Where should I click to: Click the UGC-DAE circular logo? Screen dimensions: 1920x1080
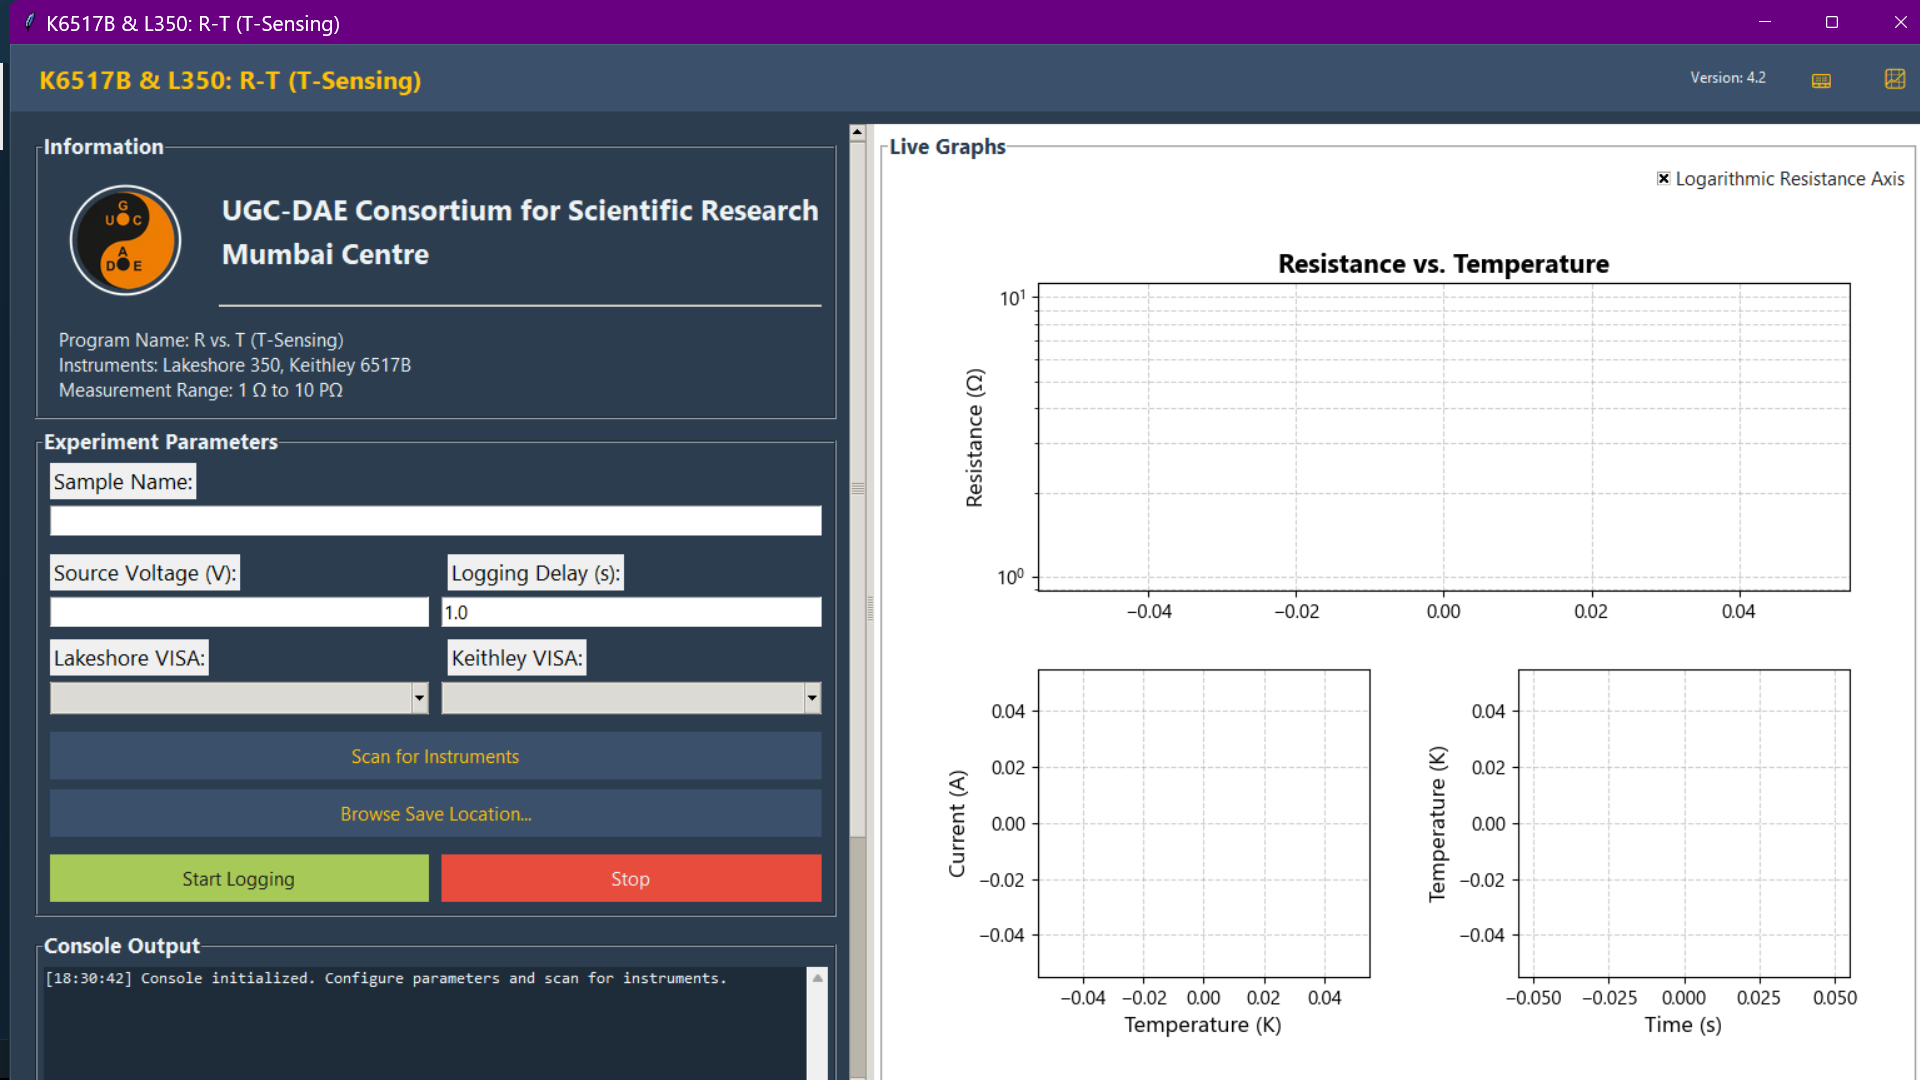[125, 240]
